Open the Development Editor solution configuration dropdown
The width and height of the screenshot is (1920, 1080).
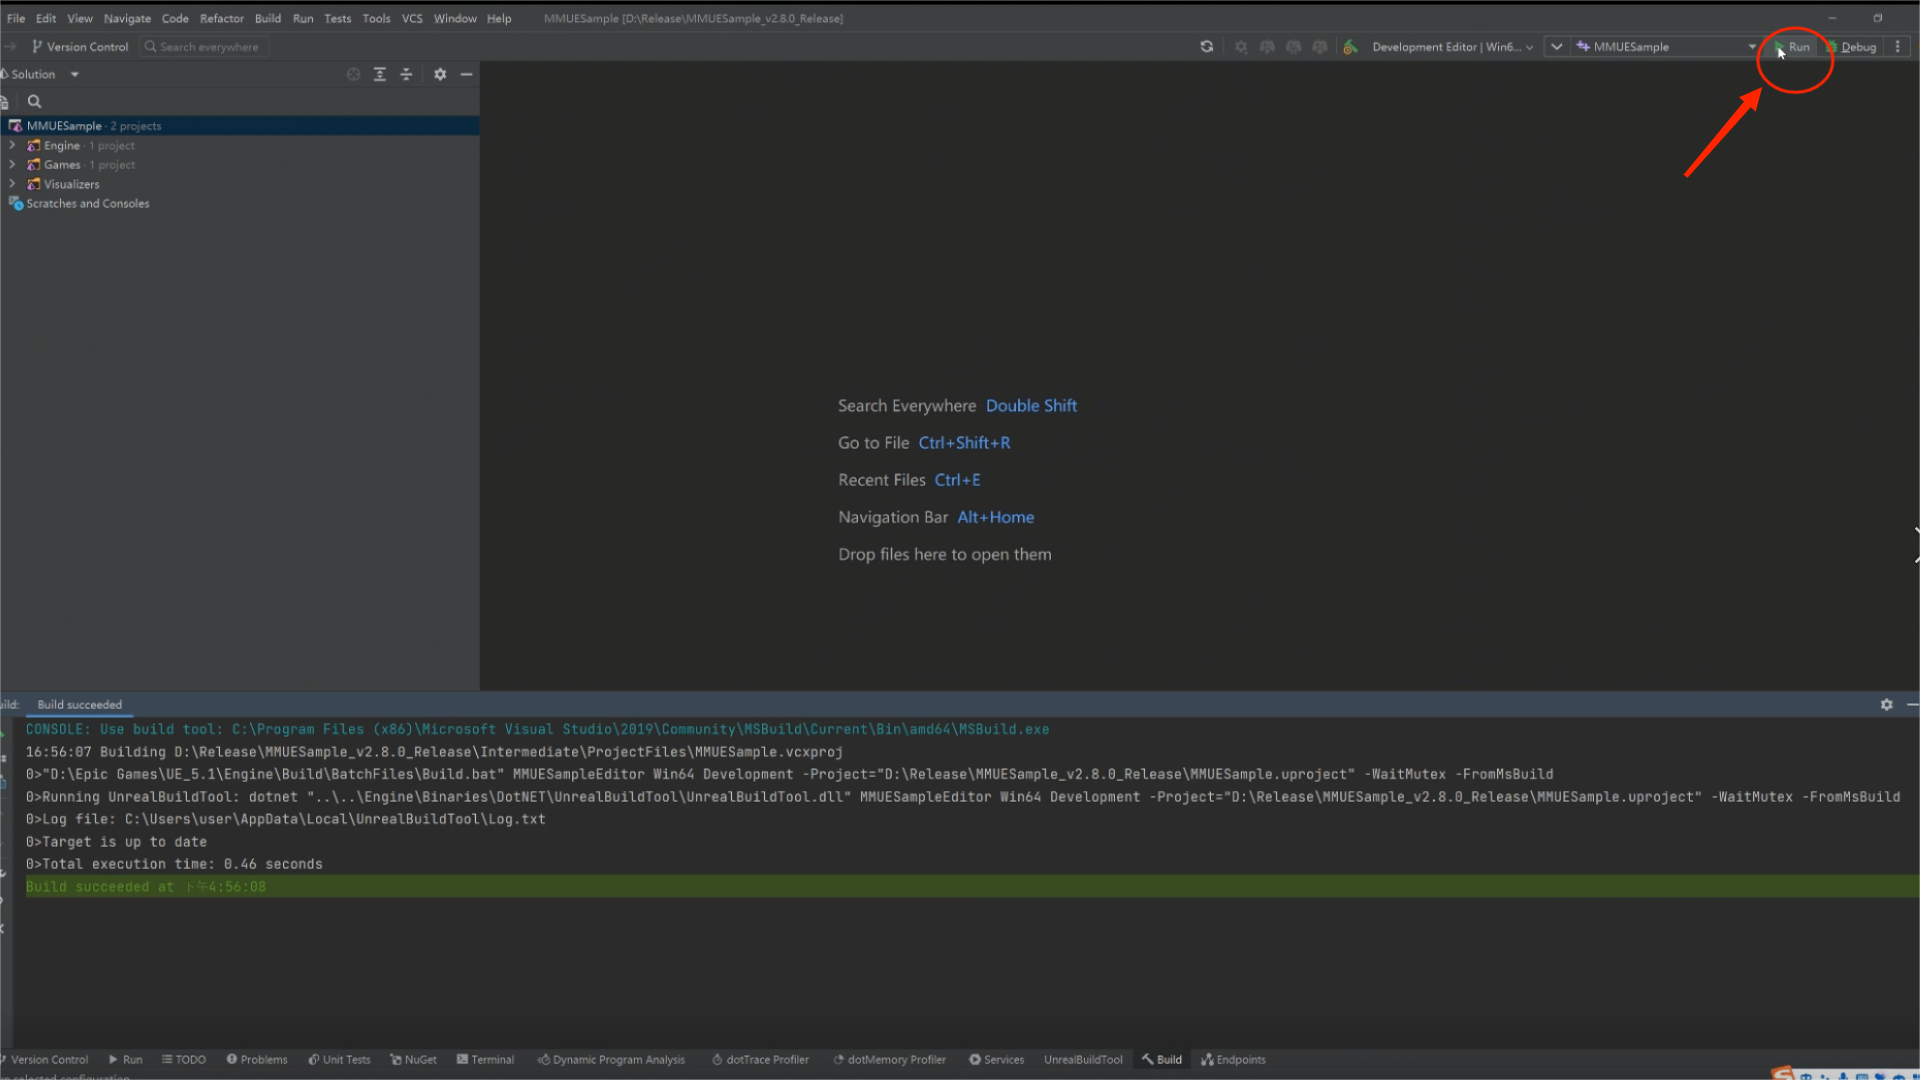point(1452,47)
